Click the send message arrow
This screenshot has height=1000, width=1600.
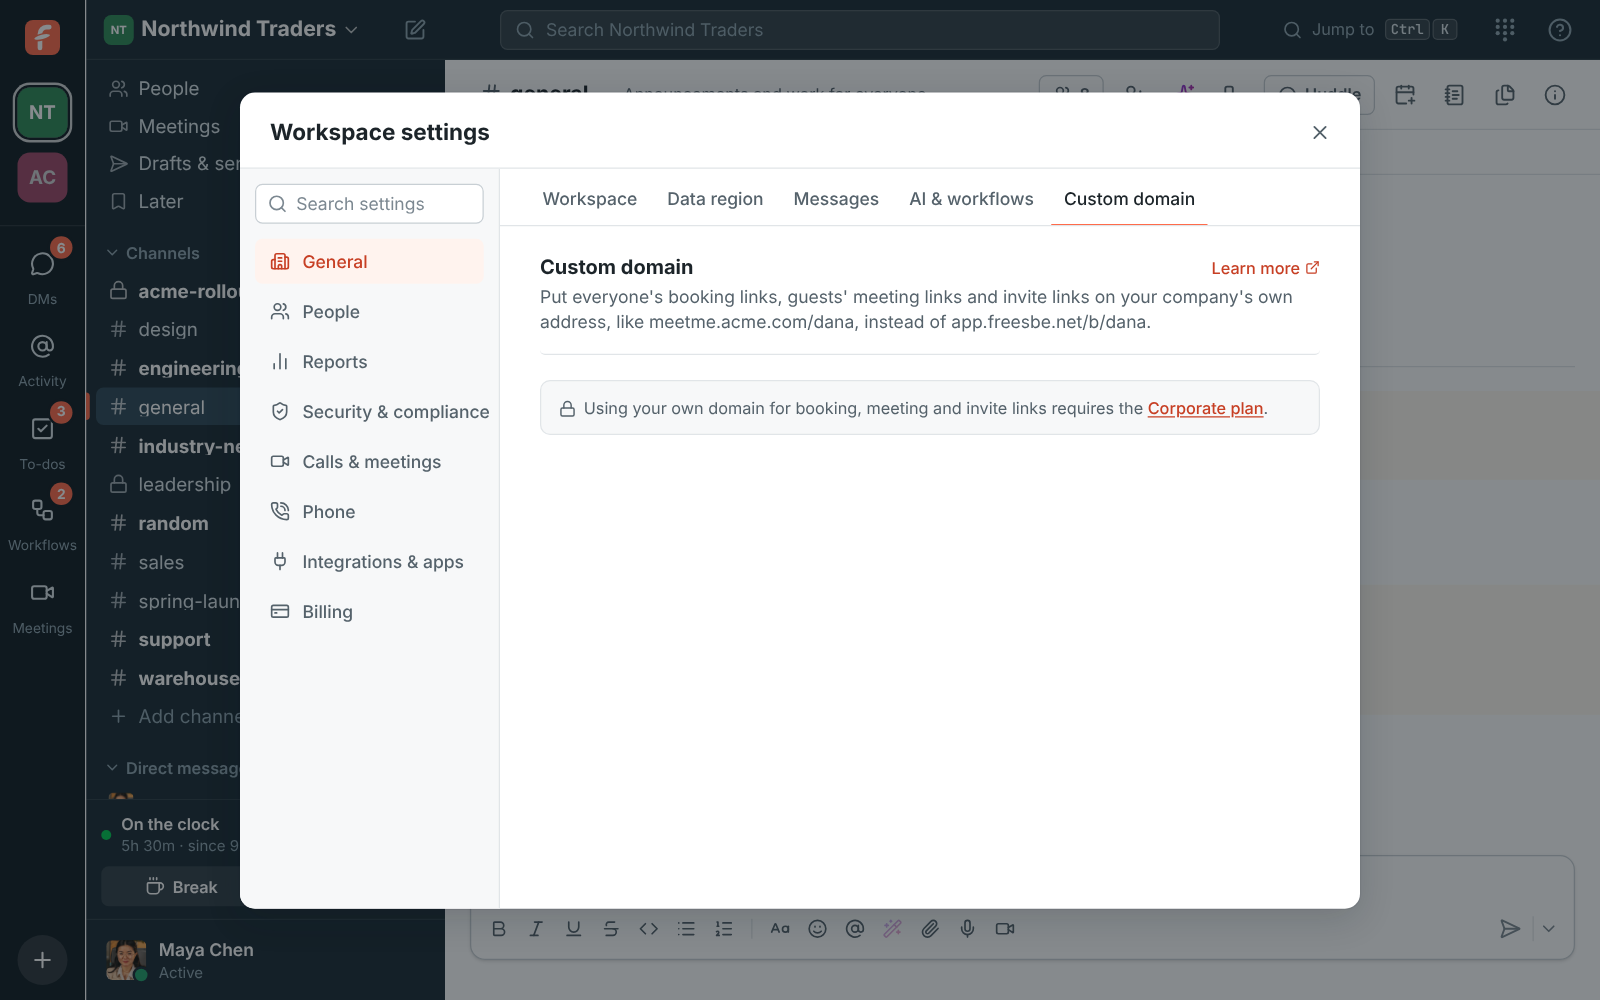tap(1510, 929)
